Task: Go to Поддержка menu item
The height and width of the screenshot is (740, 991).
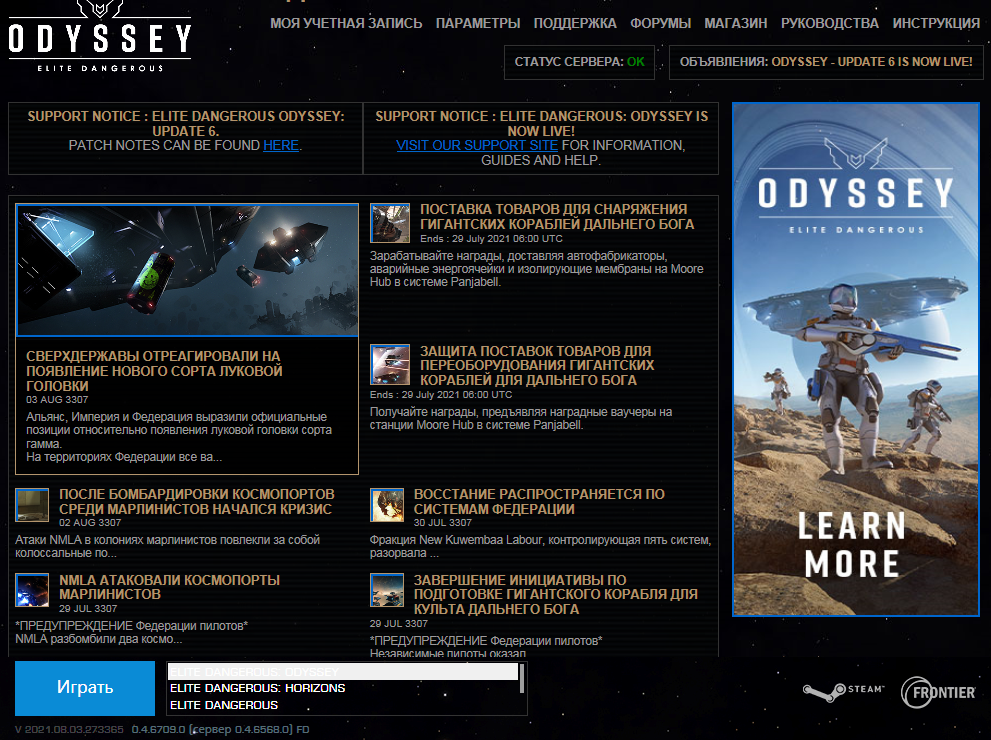Action: 575,23
